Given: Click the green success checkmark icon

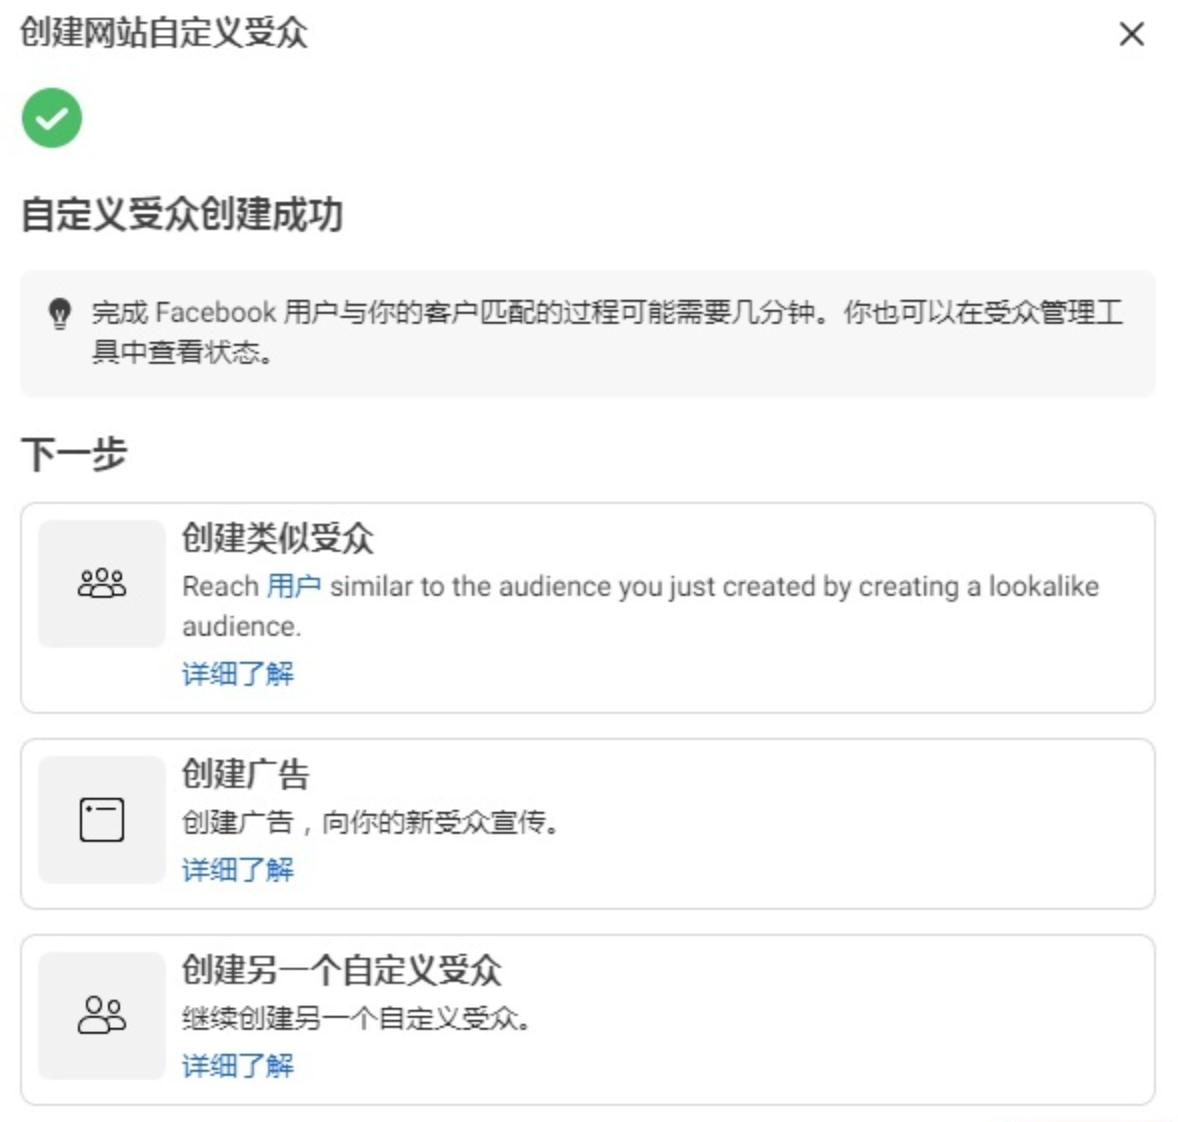Looking at the screenshot, I should (52, 118).
